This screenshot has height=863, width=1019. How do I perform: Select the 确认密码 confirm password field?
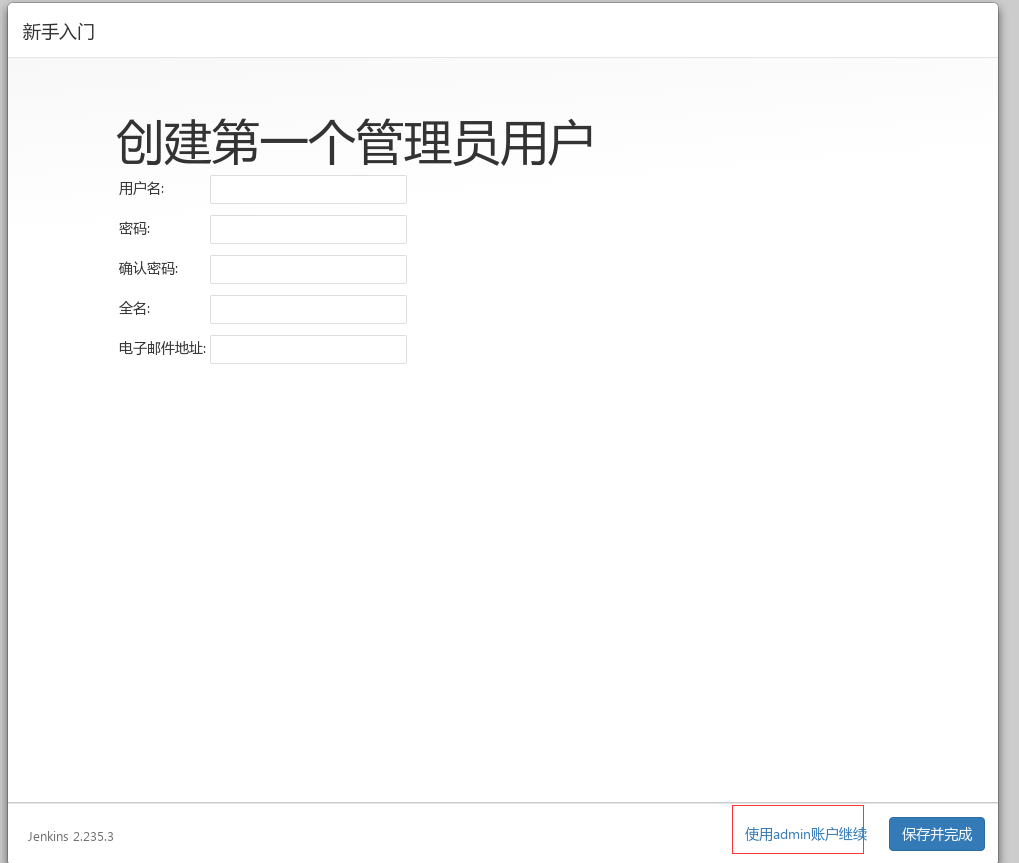click(x=308, y=269)
